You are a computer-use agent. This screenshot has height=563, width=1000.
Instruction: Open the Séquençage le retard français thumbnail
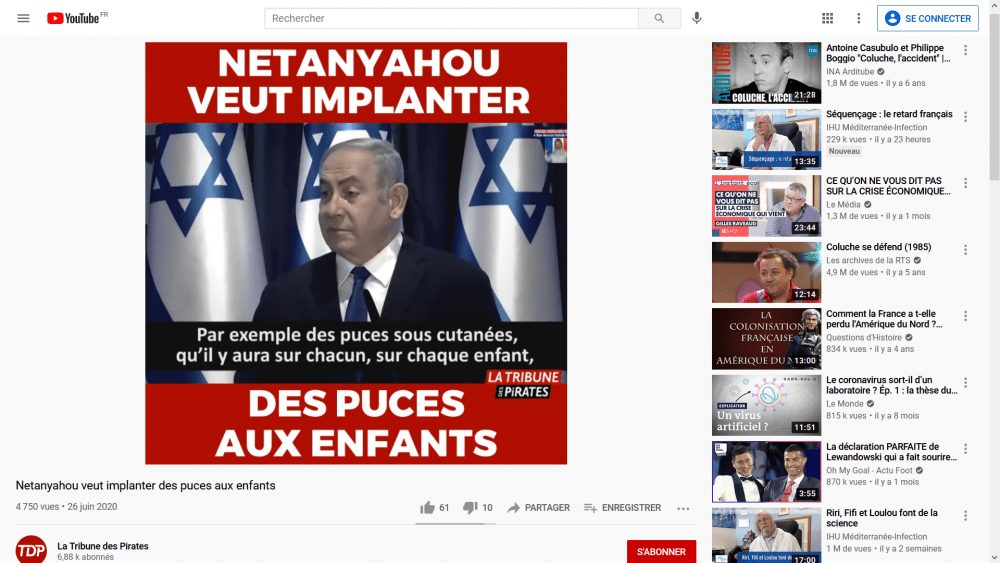(x=766, y=139)
